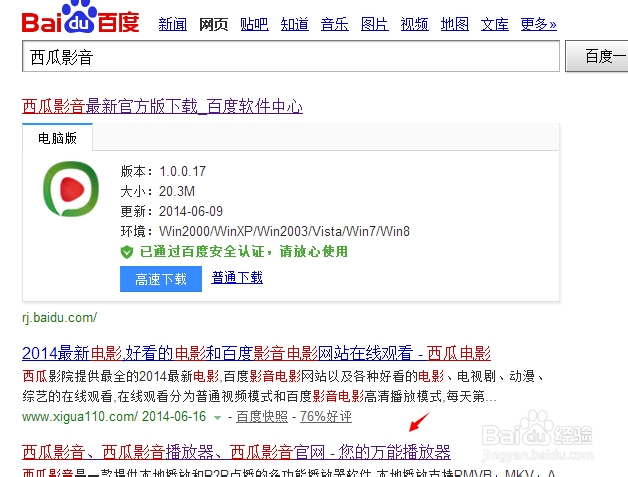Viewport: 628px width, 477px height.
Task: Open the 新闻 navigation link
Action: 173,24
